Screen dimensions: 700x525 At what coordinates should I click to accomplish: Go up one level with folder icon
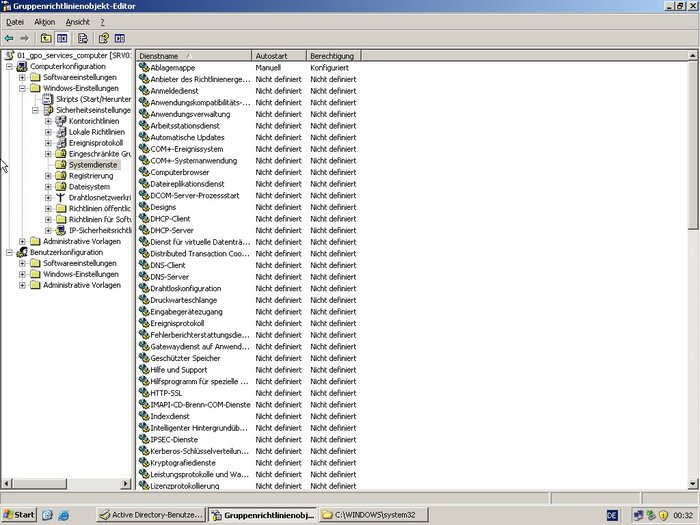[x=46, y=38]
